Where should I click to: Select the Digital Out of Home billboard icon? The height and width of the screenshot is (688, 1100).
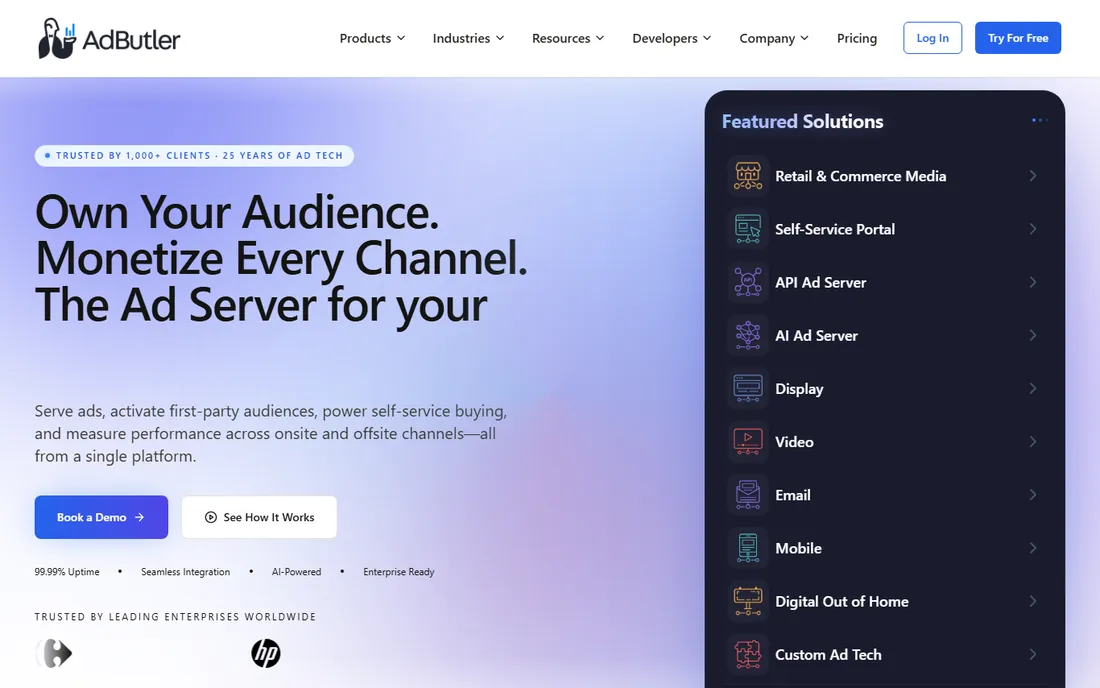(748, 602)
